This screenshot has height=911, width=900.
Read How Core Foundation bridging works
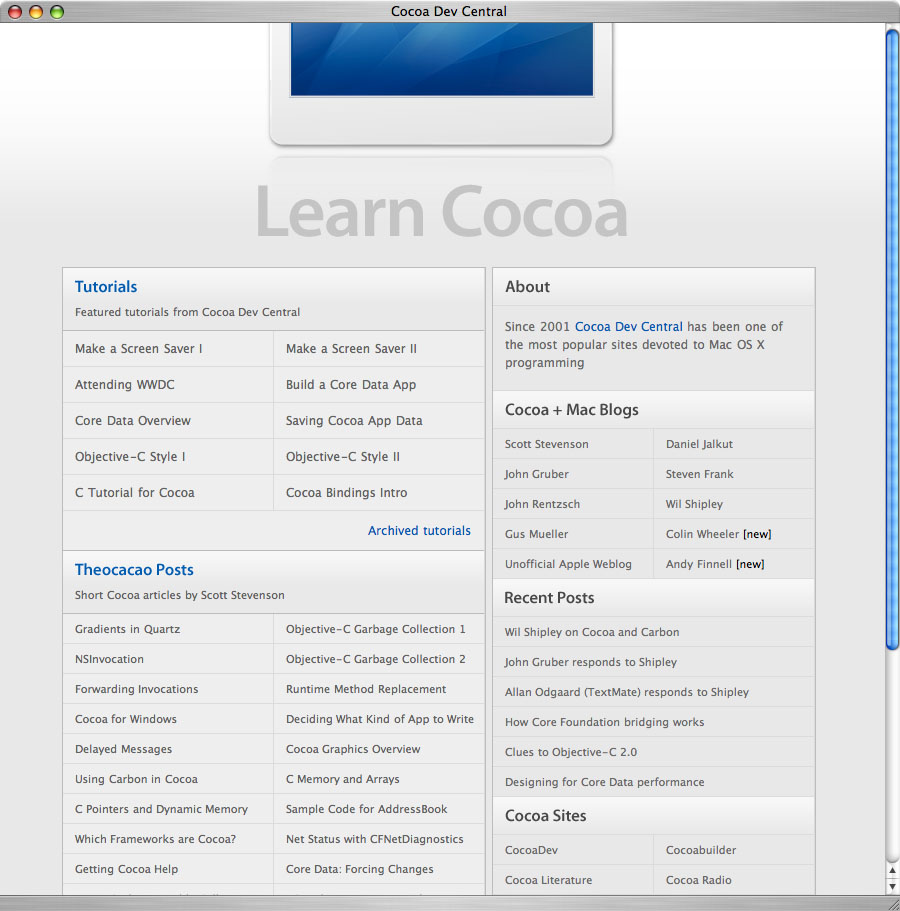coord(604,722)
